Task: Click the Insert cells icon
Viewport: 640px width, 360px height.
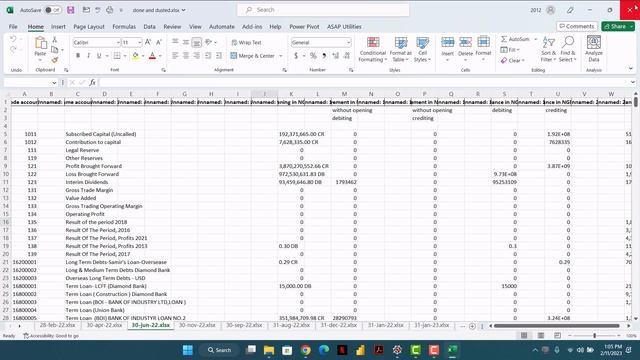Action: tap(447, 42)
